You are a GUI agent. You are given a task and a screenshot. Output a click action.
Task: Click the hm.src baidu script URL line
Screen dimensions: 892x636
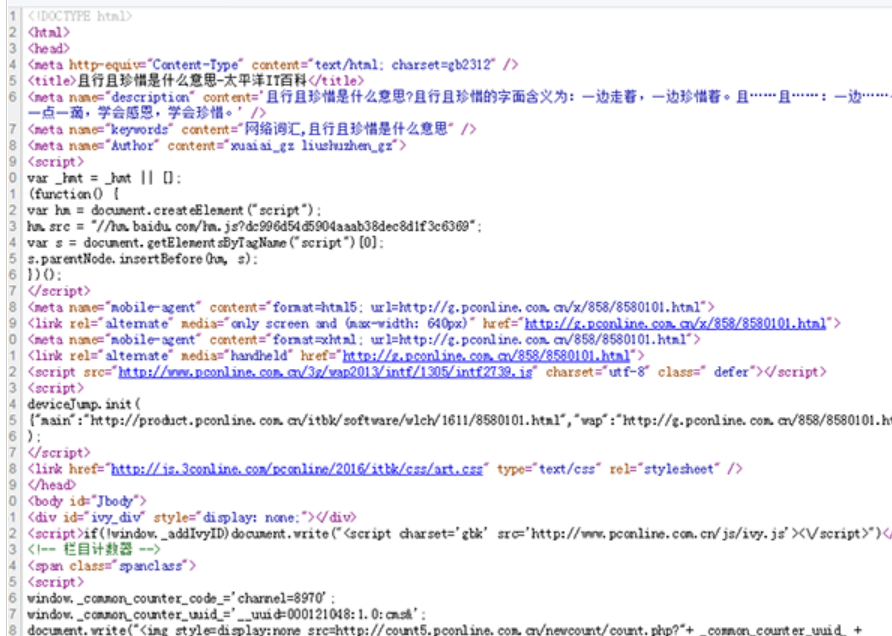click(255, 226)
